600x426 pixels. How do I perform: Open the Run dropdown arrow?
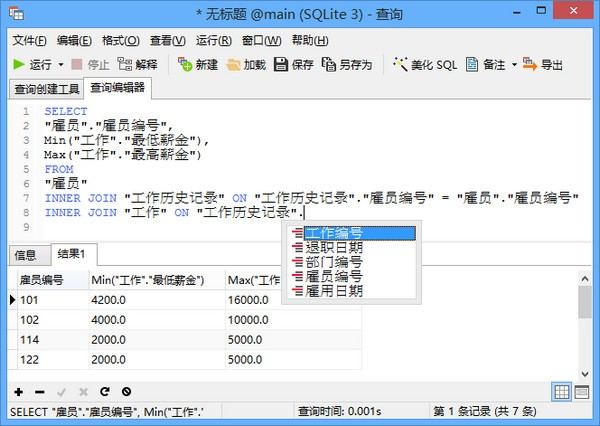point(60,64)
